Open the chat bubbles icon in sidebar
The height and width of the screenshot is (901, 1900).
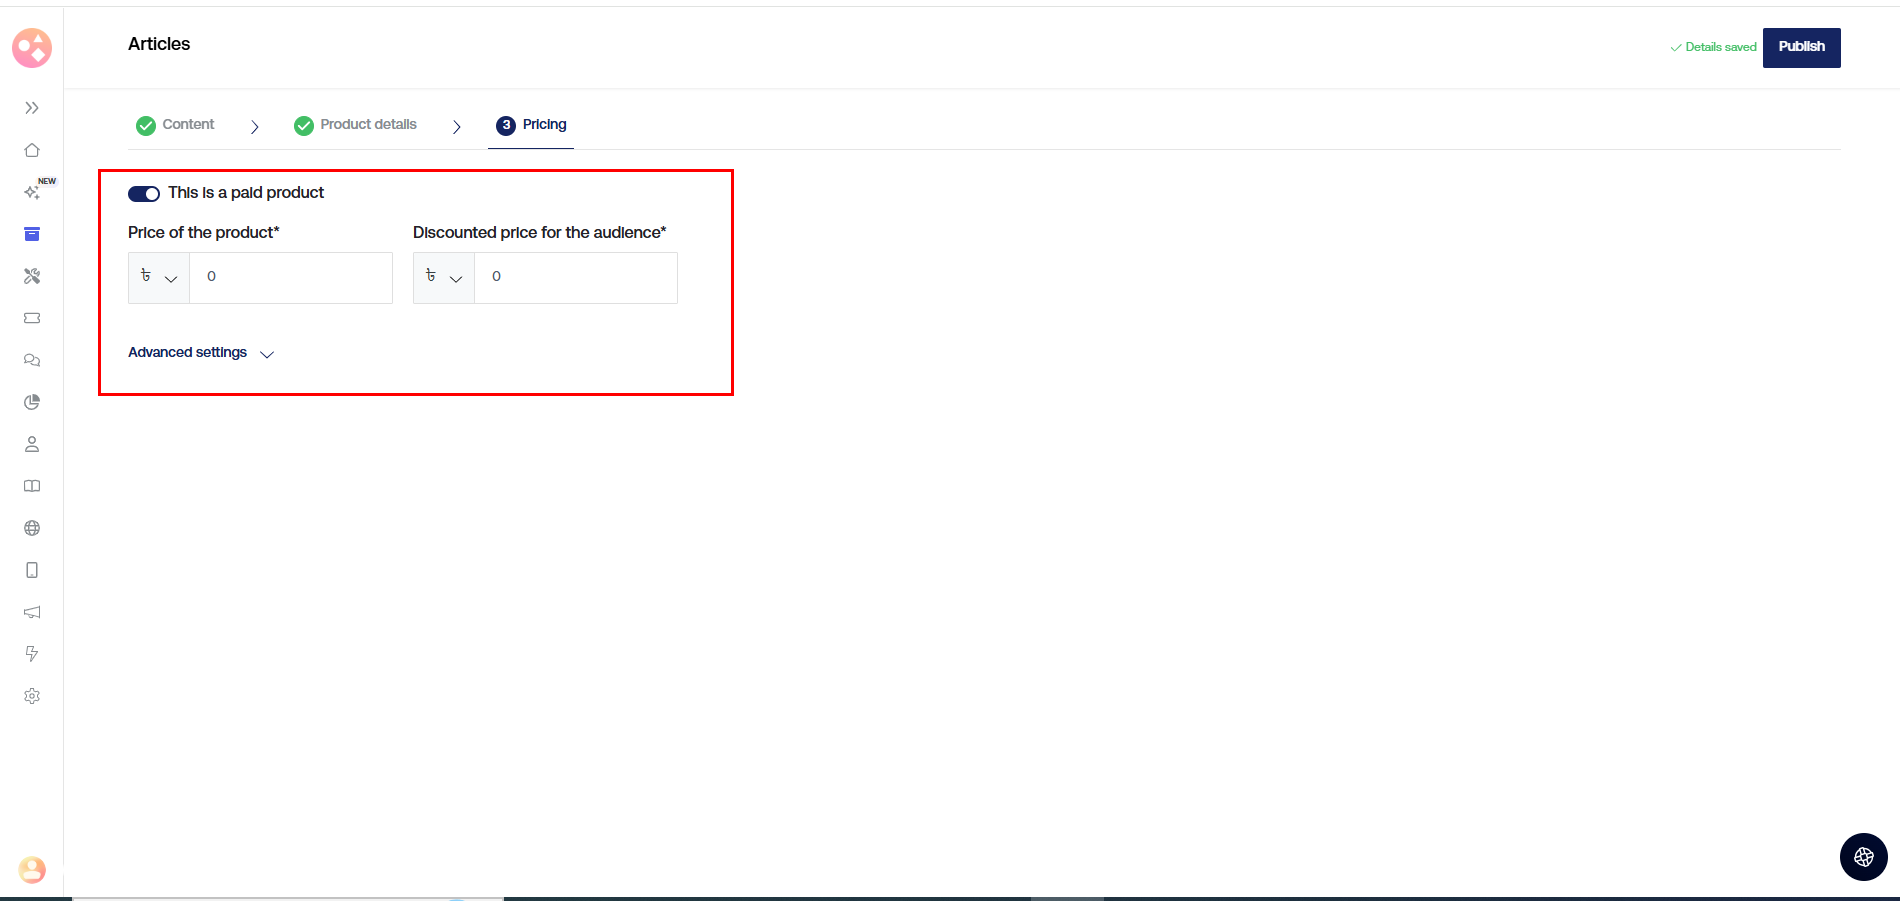(32, 360)
